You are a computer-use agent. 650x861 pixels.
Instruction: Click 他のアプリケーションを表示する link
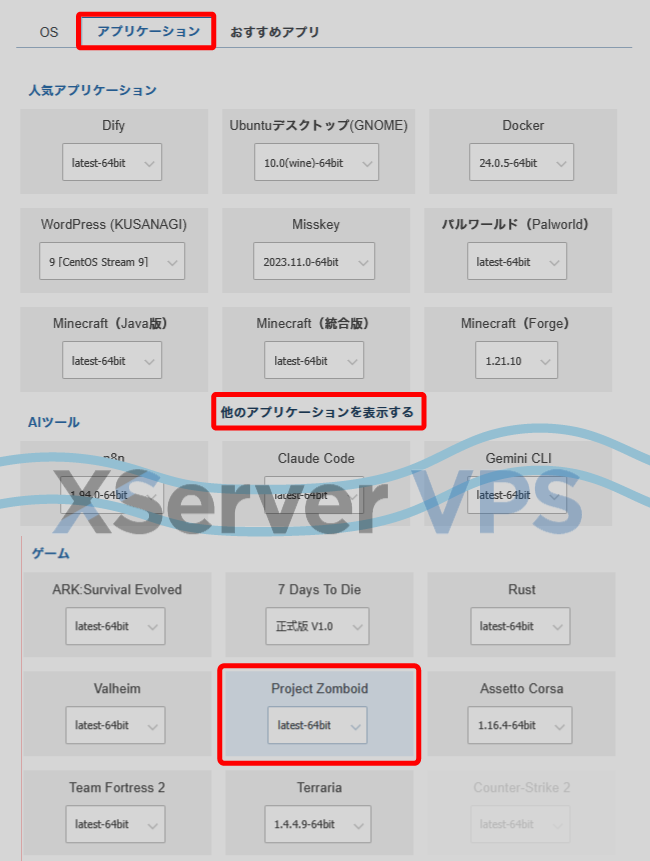pos(317,411)
